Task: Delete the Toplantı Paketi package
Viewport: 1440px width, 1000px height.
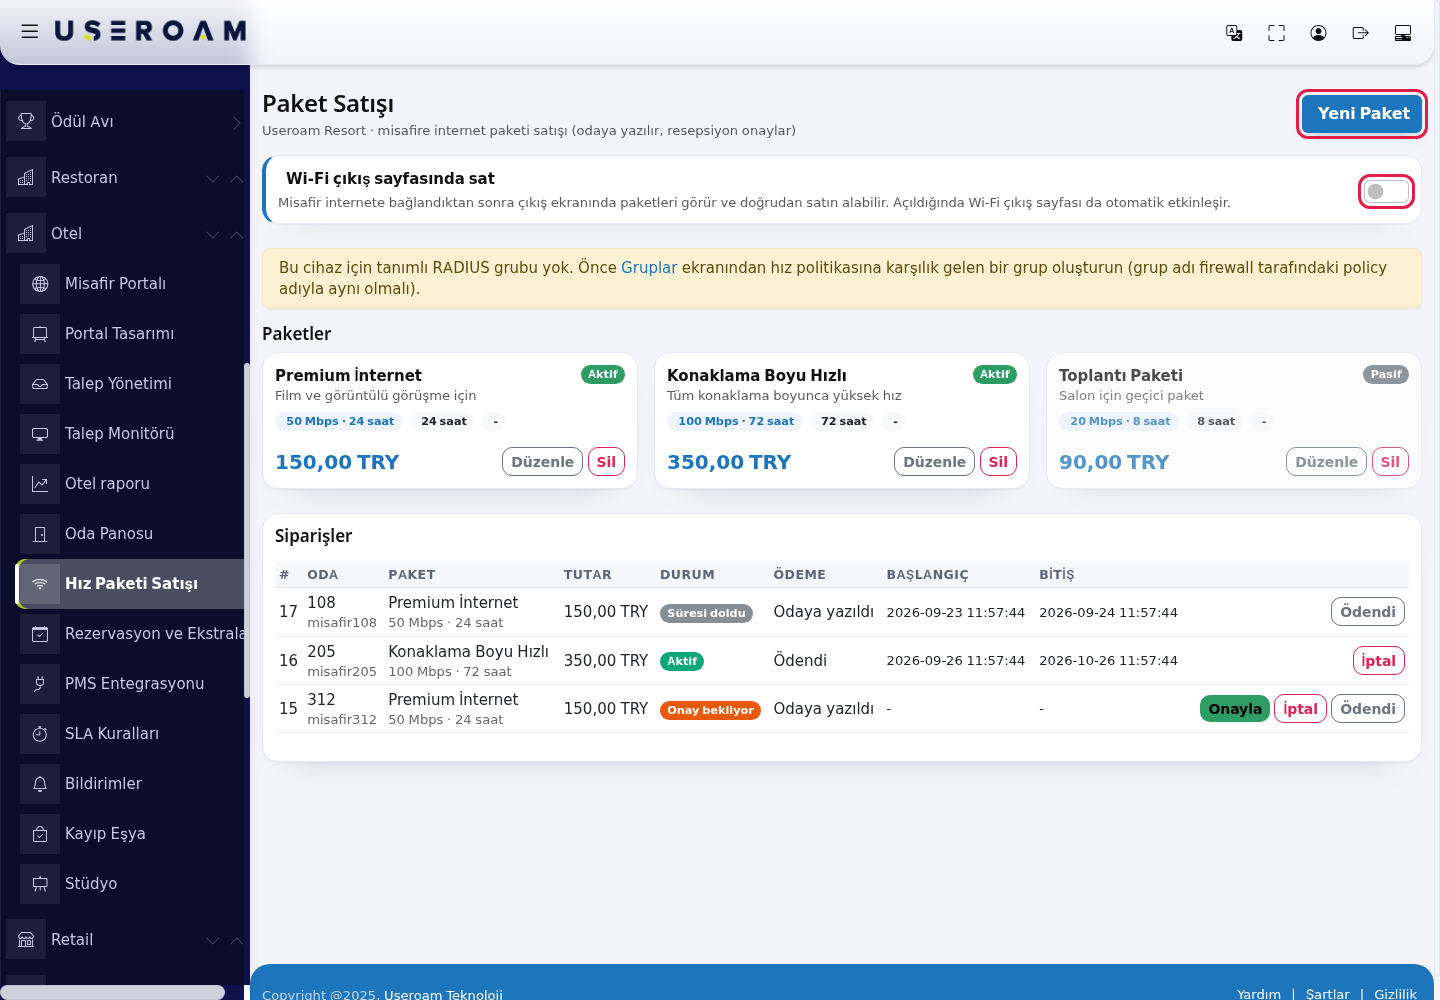Action: click(x=1390, y=462)
